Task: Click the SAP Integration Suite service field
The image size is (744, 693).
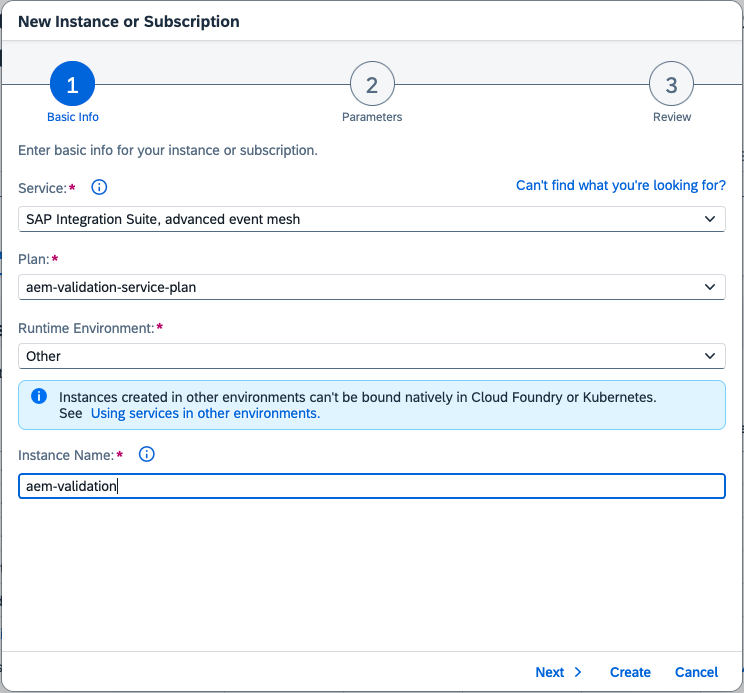Action: coord(372,219)
